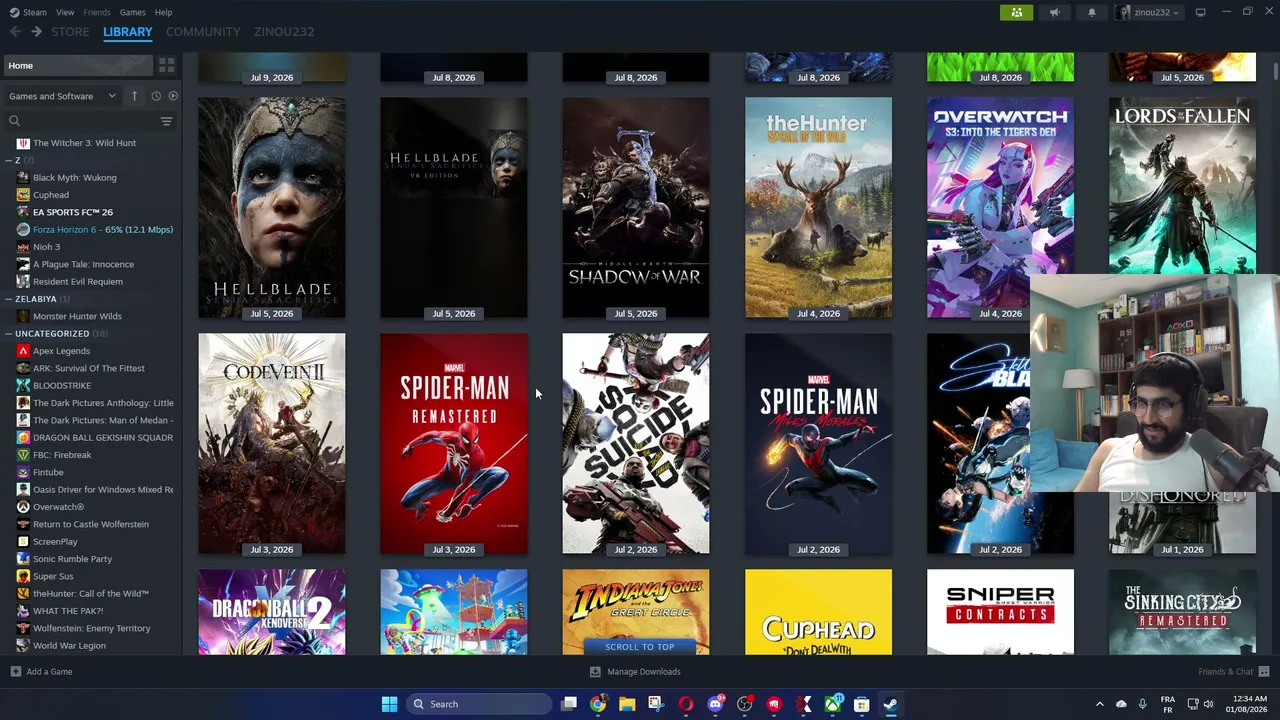Screen dimensions: 1280x720
Task: Open the zinou232 account dropdown
Action: [1148, 12]
